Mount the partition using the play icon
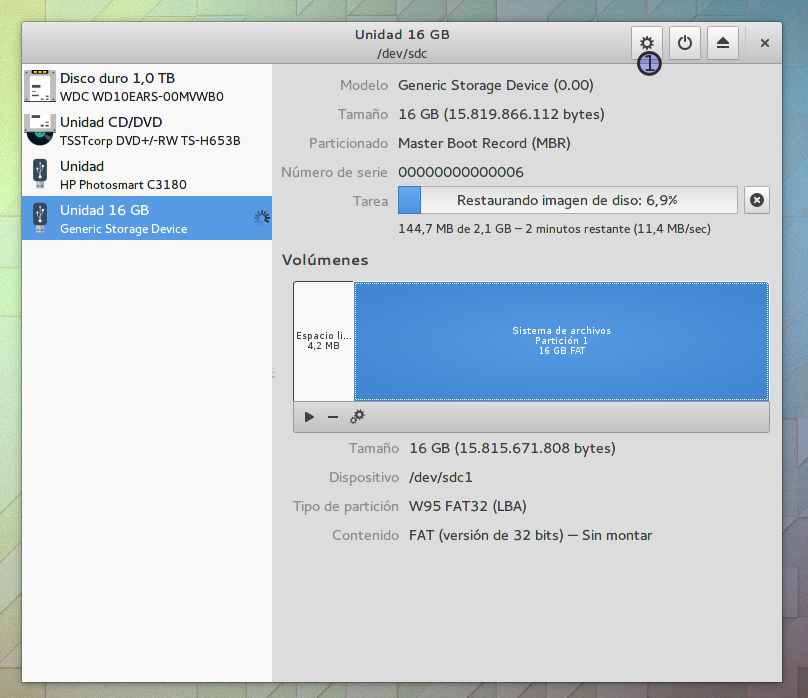 tap(309, 417)
